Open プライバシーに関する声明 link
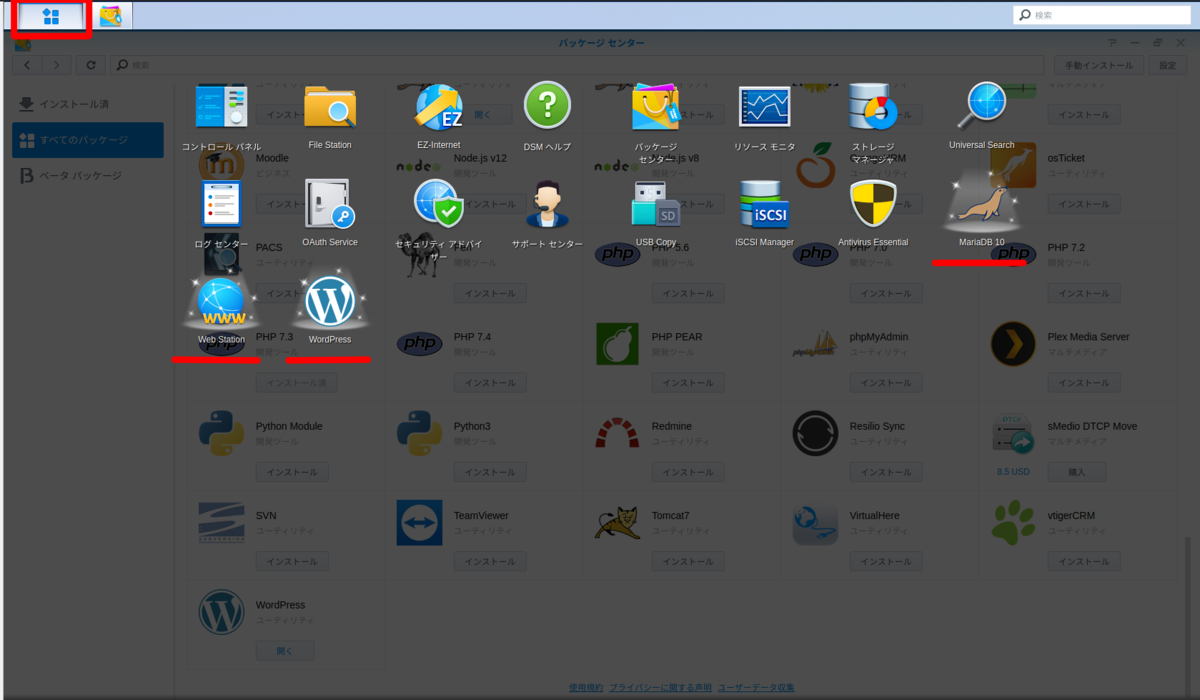 coord(661,688)
